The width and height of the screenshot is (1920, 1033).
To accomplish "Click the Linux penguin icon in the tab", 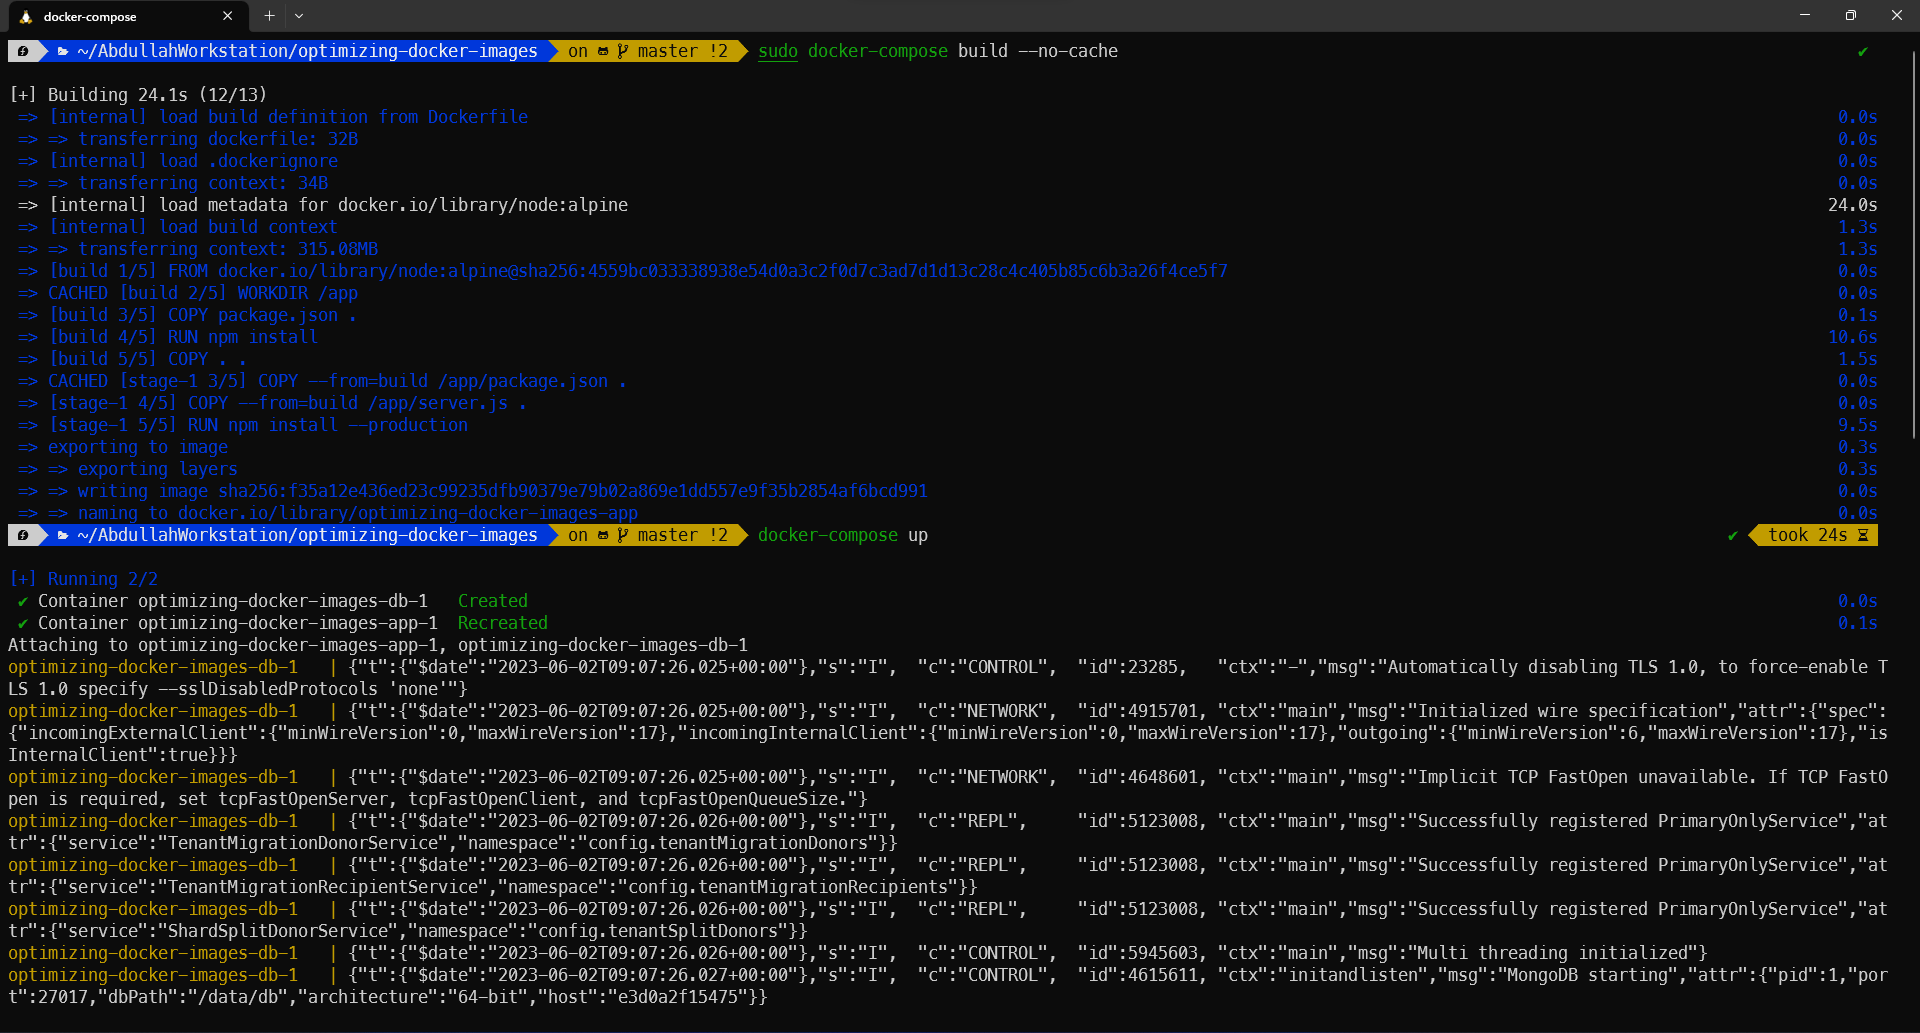I will [26, 17].
